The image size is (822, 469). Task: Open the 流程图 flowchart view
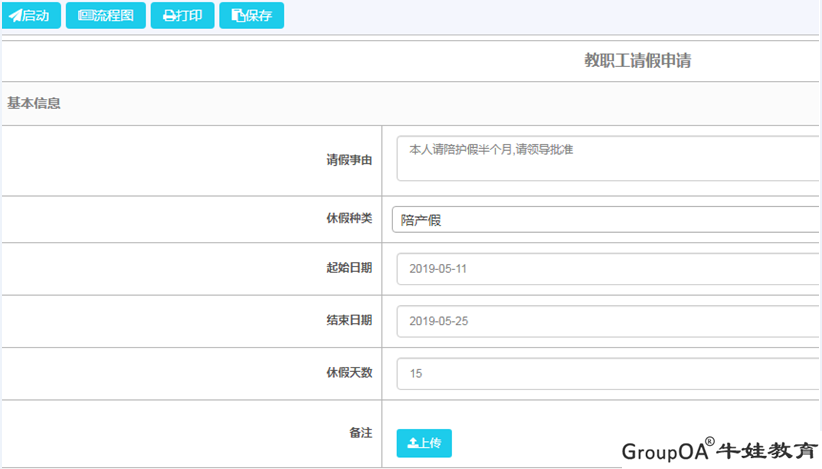(106, 15)
